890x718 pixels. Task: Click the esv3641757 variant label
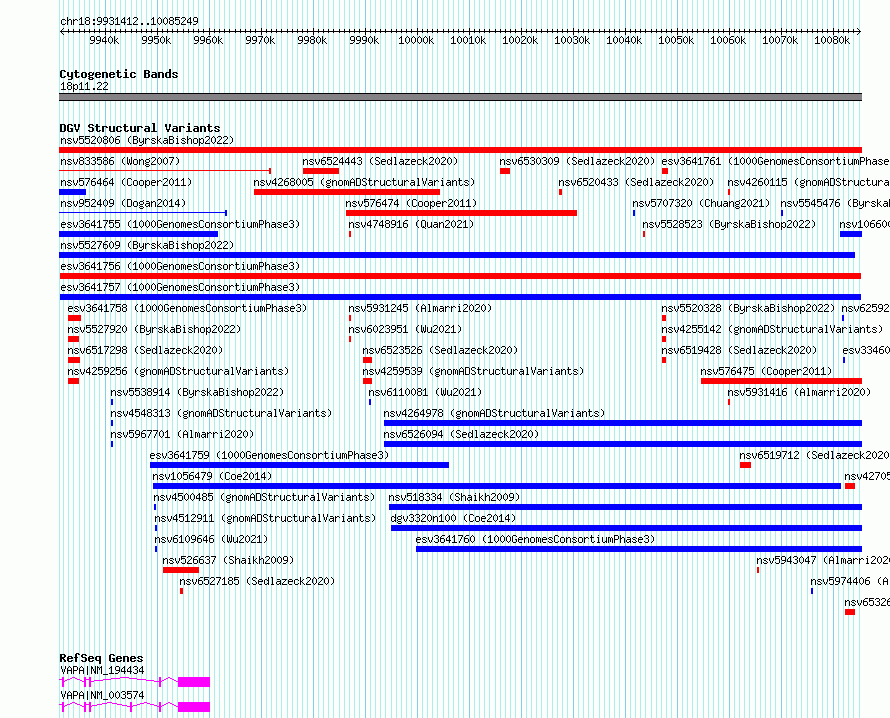click(x=180, y=287)
